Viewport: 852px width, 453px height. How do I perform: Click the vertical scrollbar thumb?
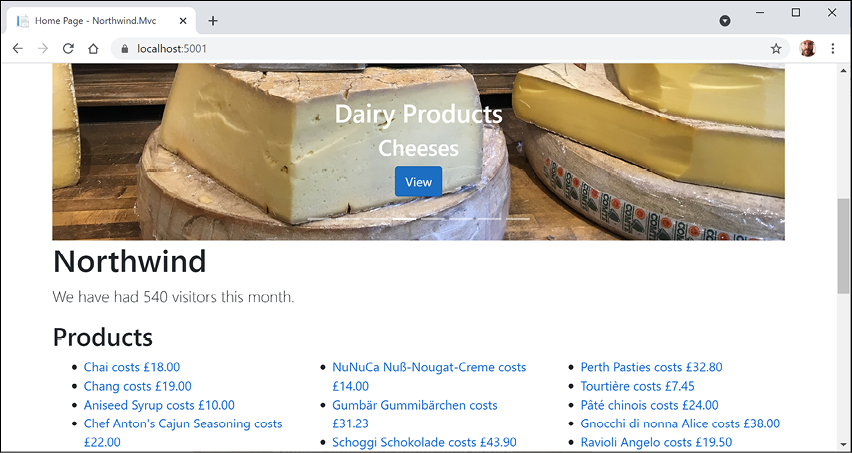[844, 246]
